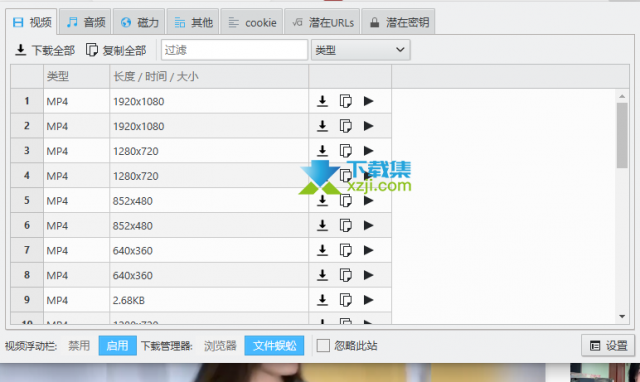640x382 pixels.
Task: Click the 类型 column header
Action: pos(76,76)
